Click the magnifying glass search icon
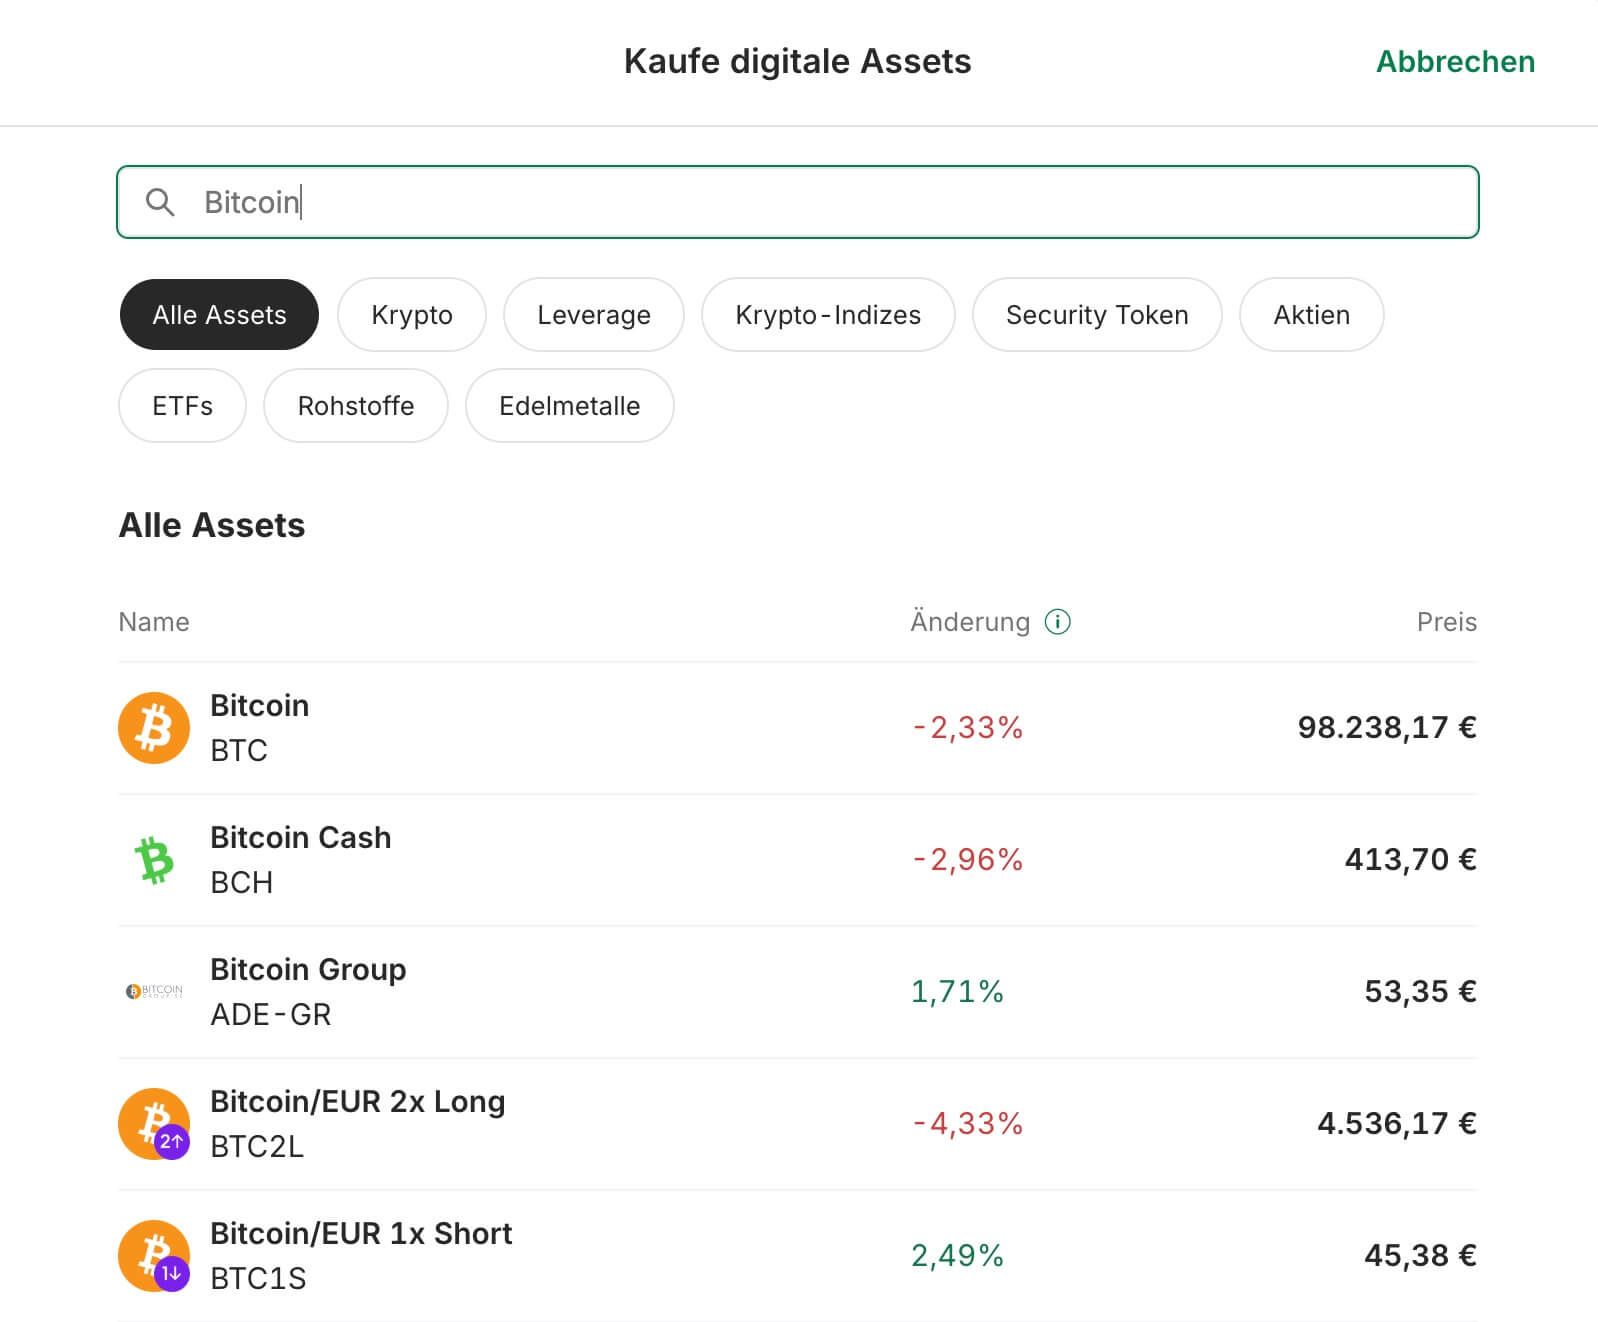The height and width of the screenshot is (1322, 1598). point(160,202)
